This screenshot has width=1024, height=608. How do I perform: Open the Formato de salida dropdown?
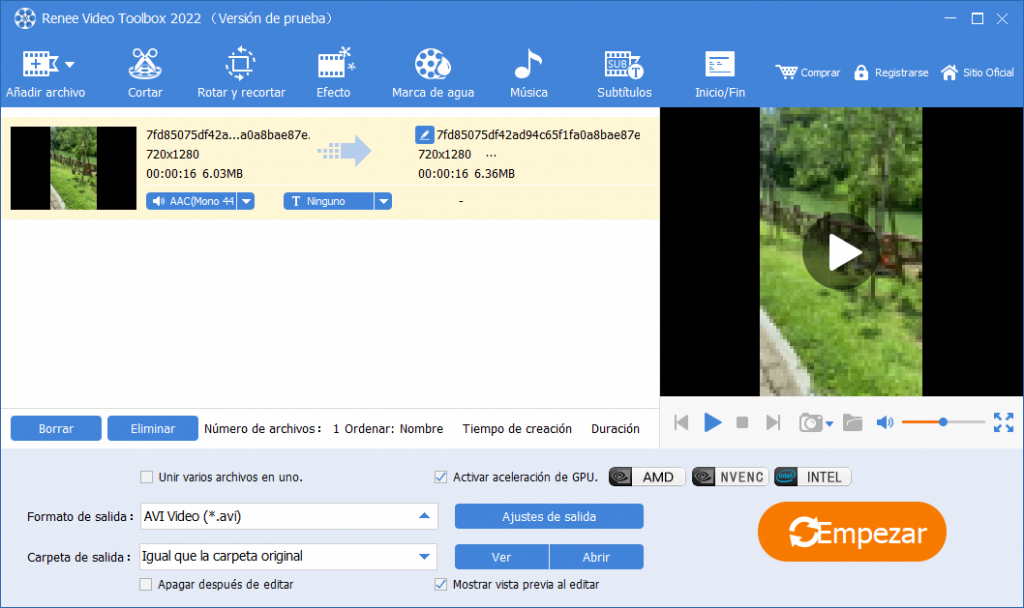[x=426, y=516]
